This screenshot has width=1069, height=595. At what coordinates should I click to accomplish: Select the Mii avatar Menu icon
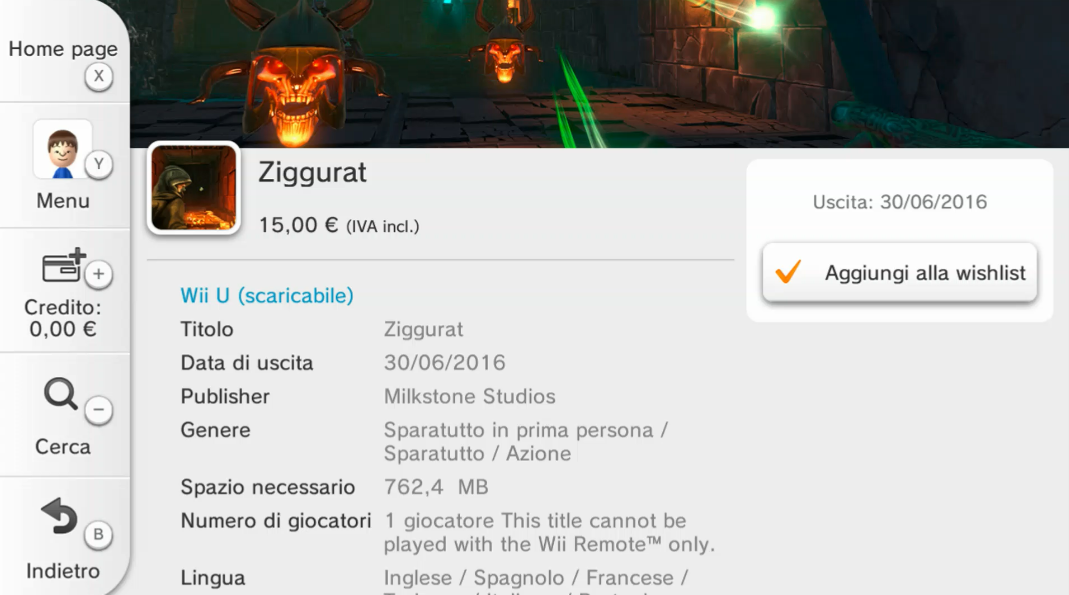pos(63,150)
